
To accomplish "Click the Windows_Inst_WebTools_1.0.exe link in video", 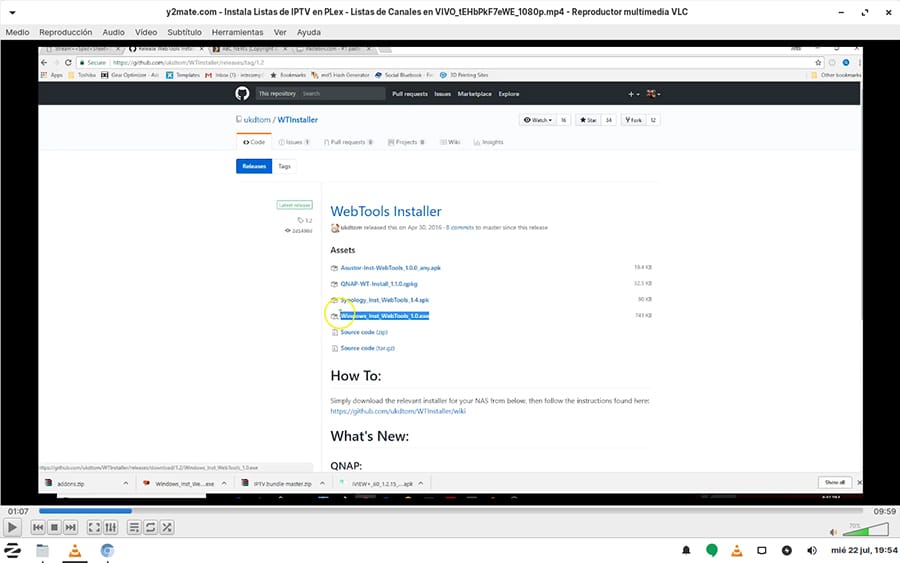I will [x=385, y=316].
